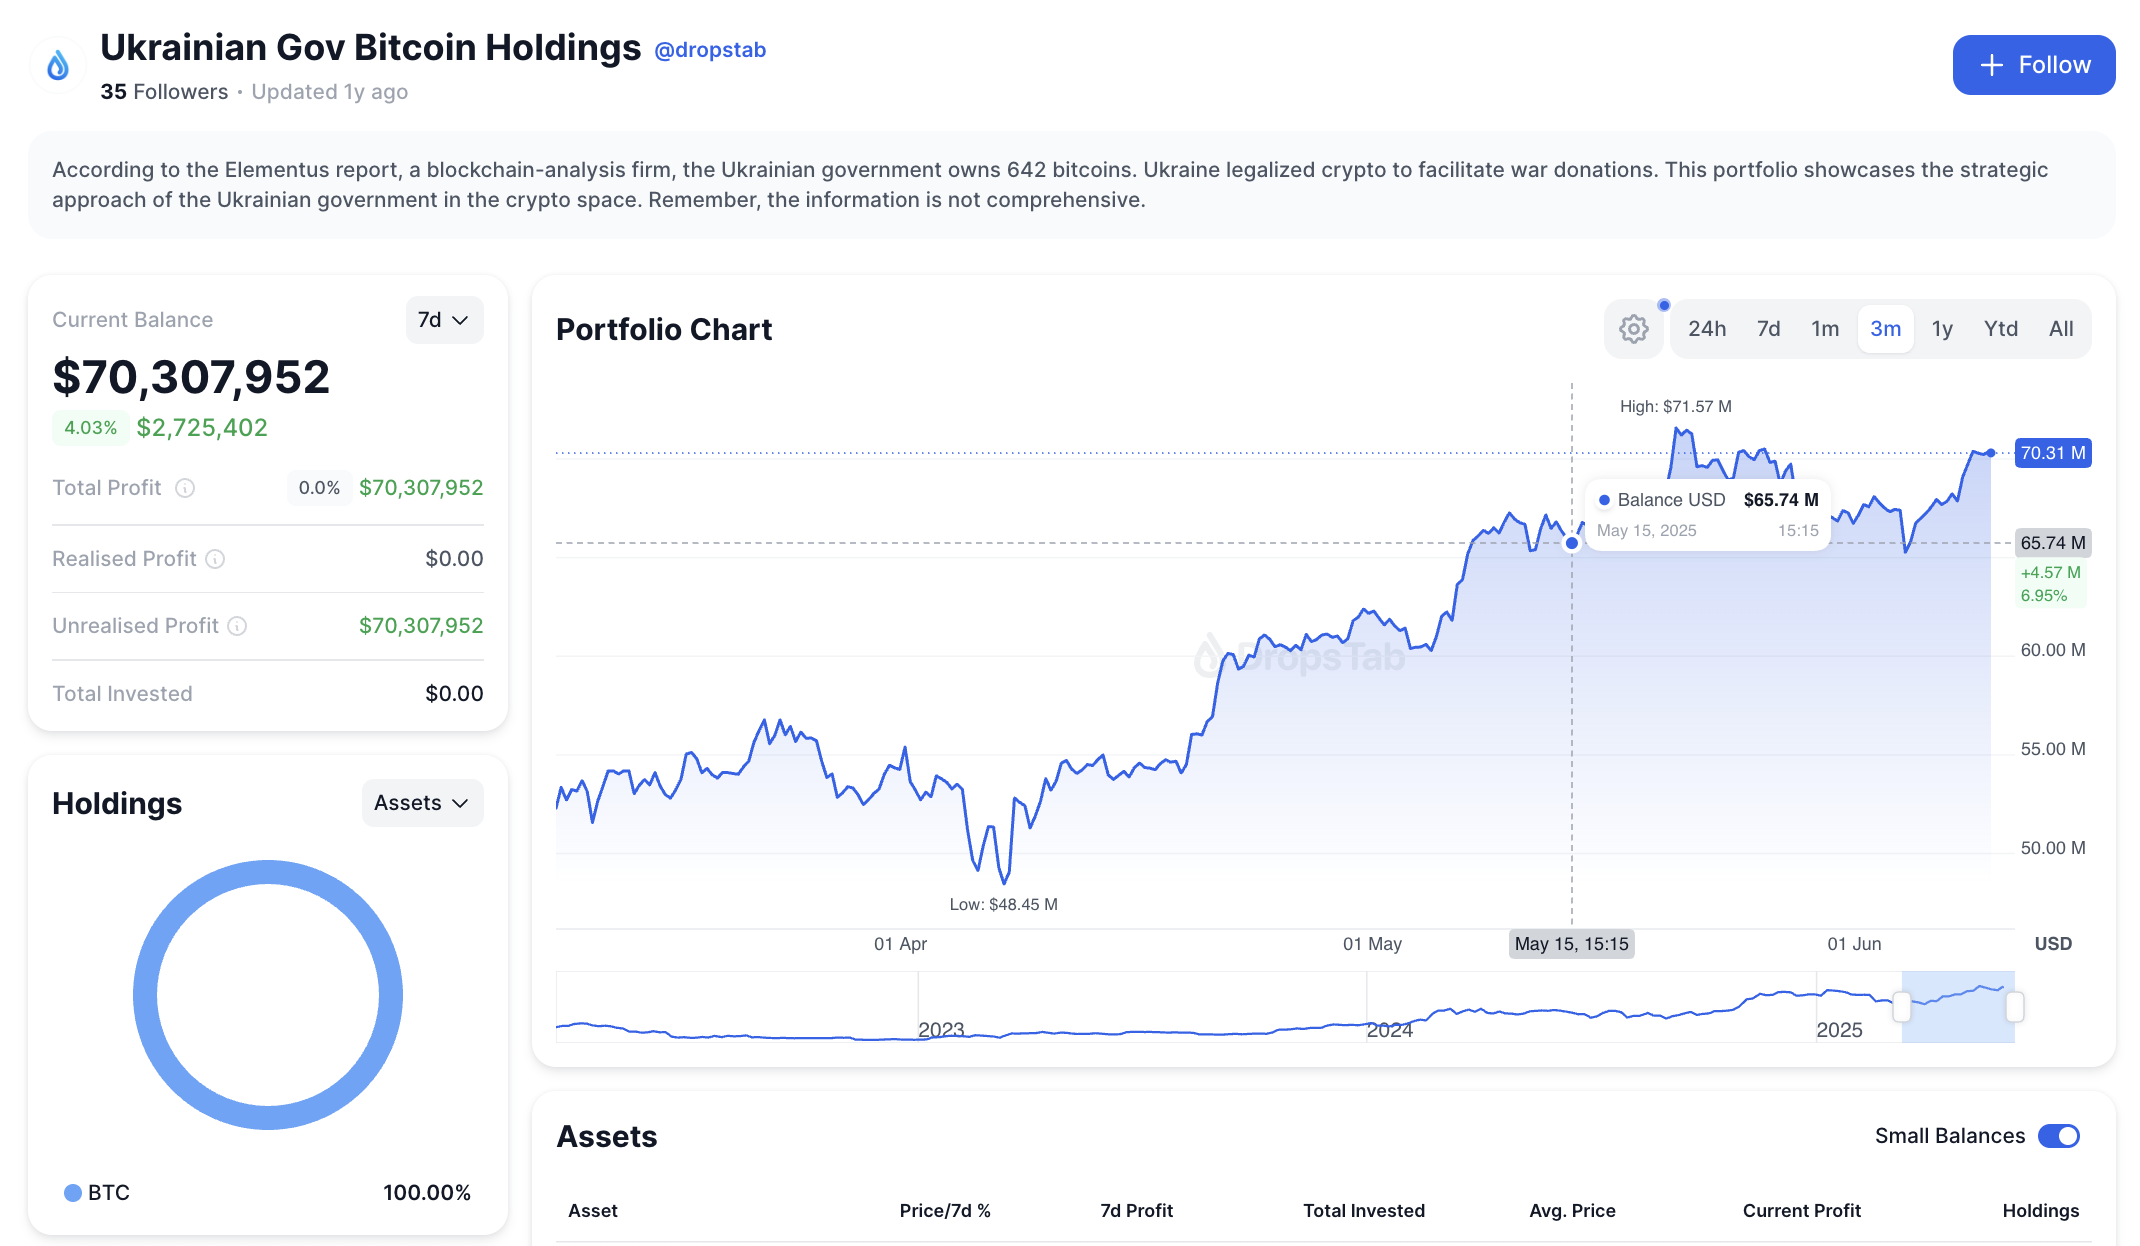Screen dimensions: 2140x1246
Task: Select the 24h chart range tab
Action: pyautogui.click(x=1707, y=329)
